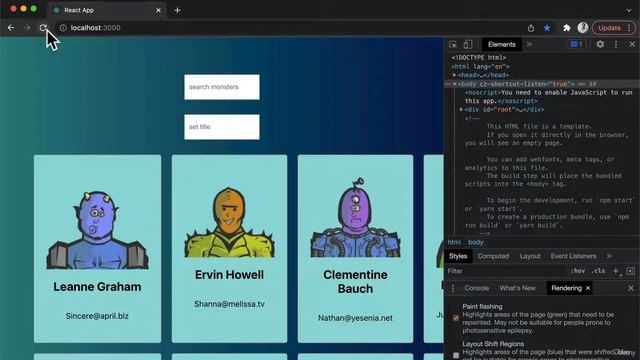
Task: Focus the styles Filter field
Action: coord(506,271)
